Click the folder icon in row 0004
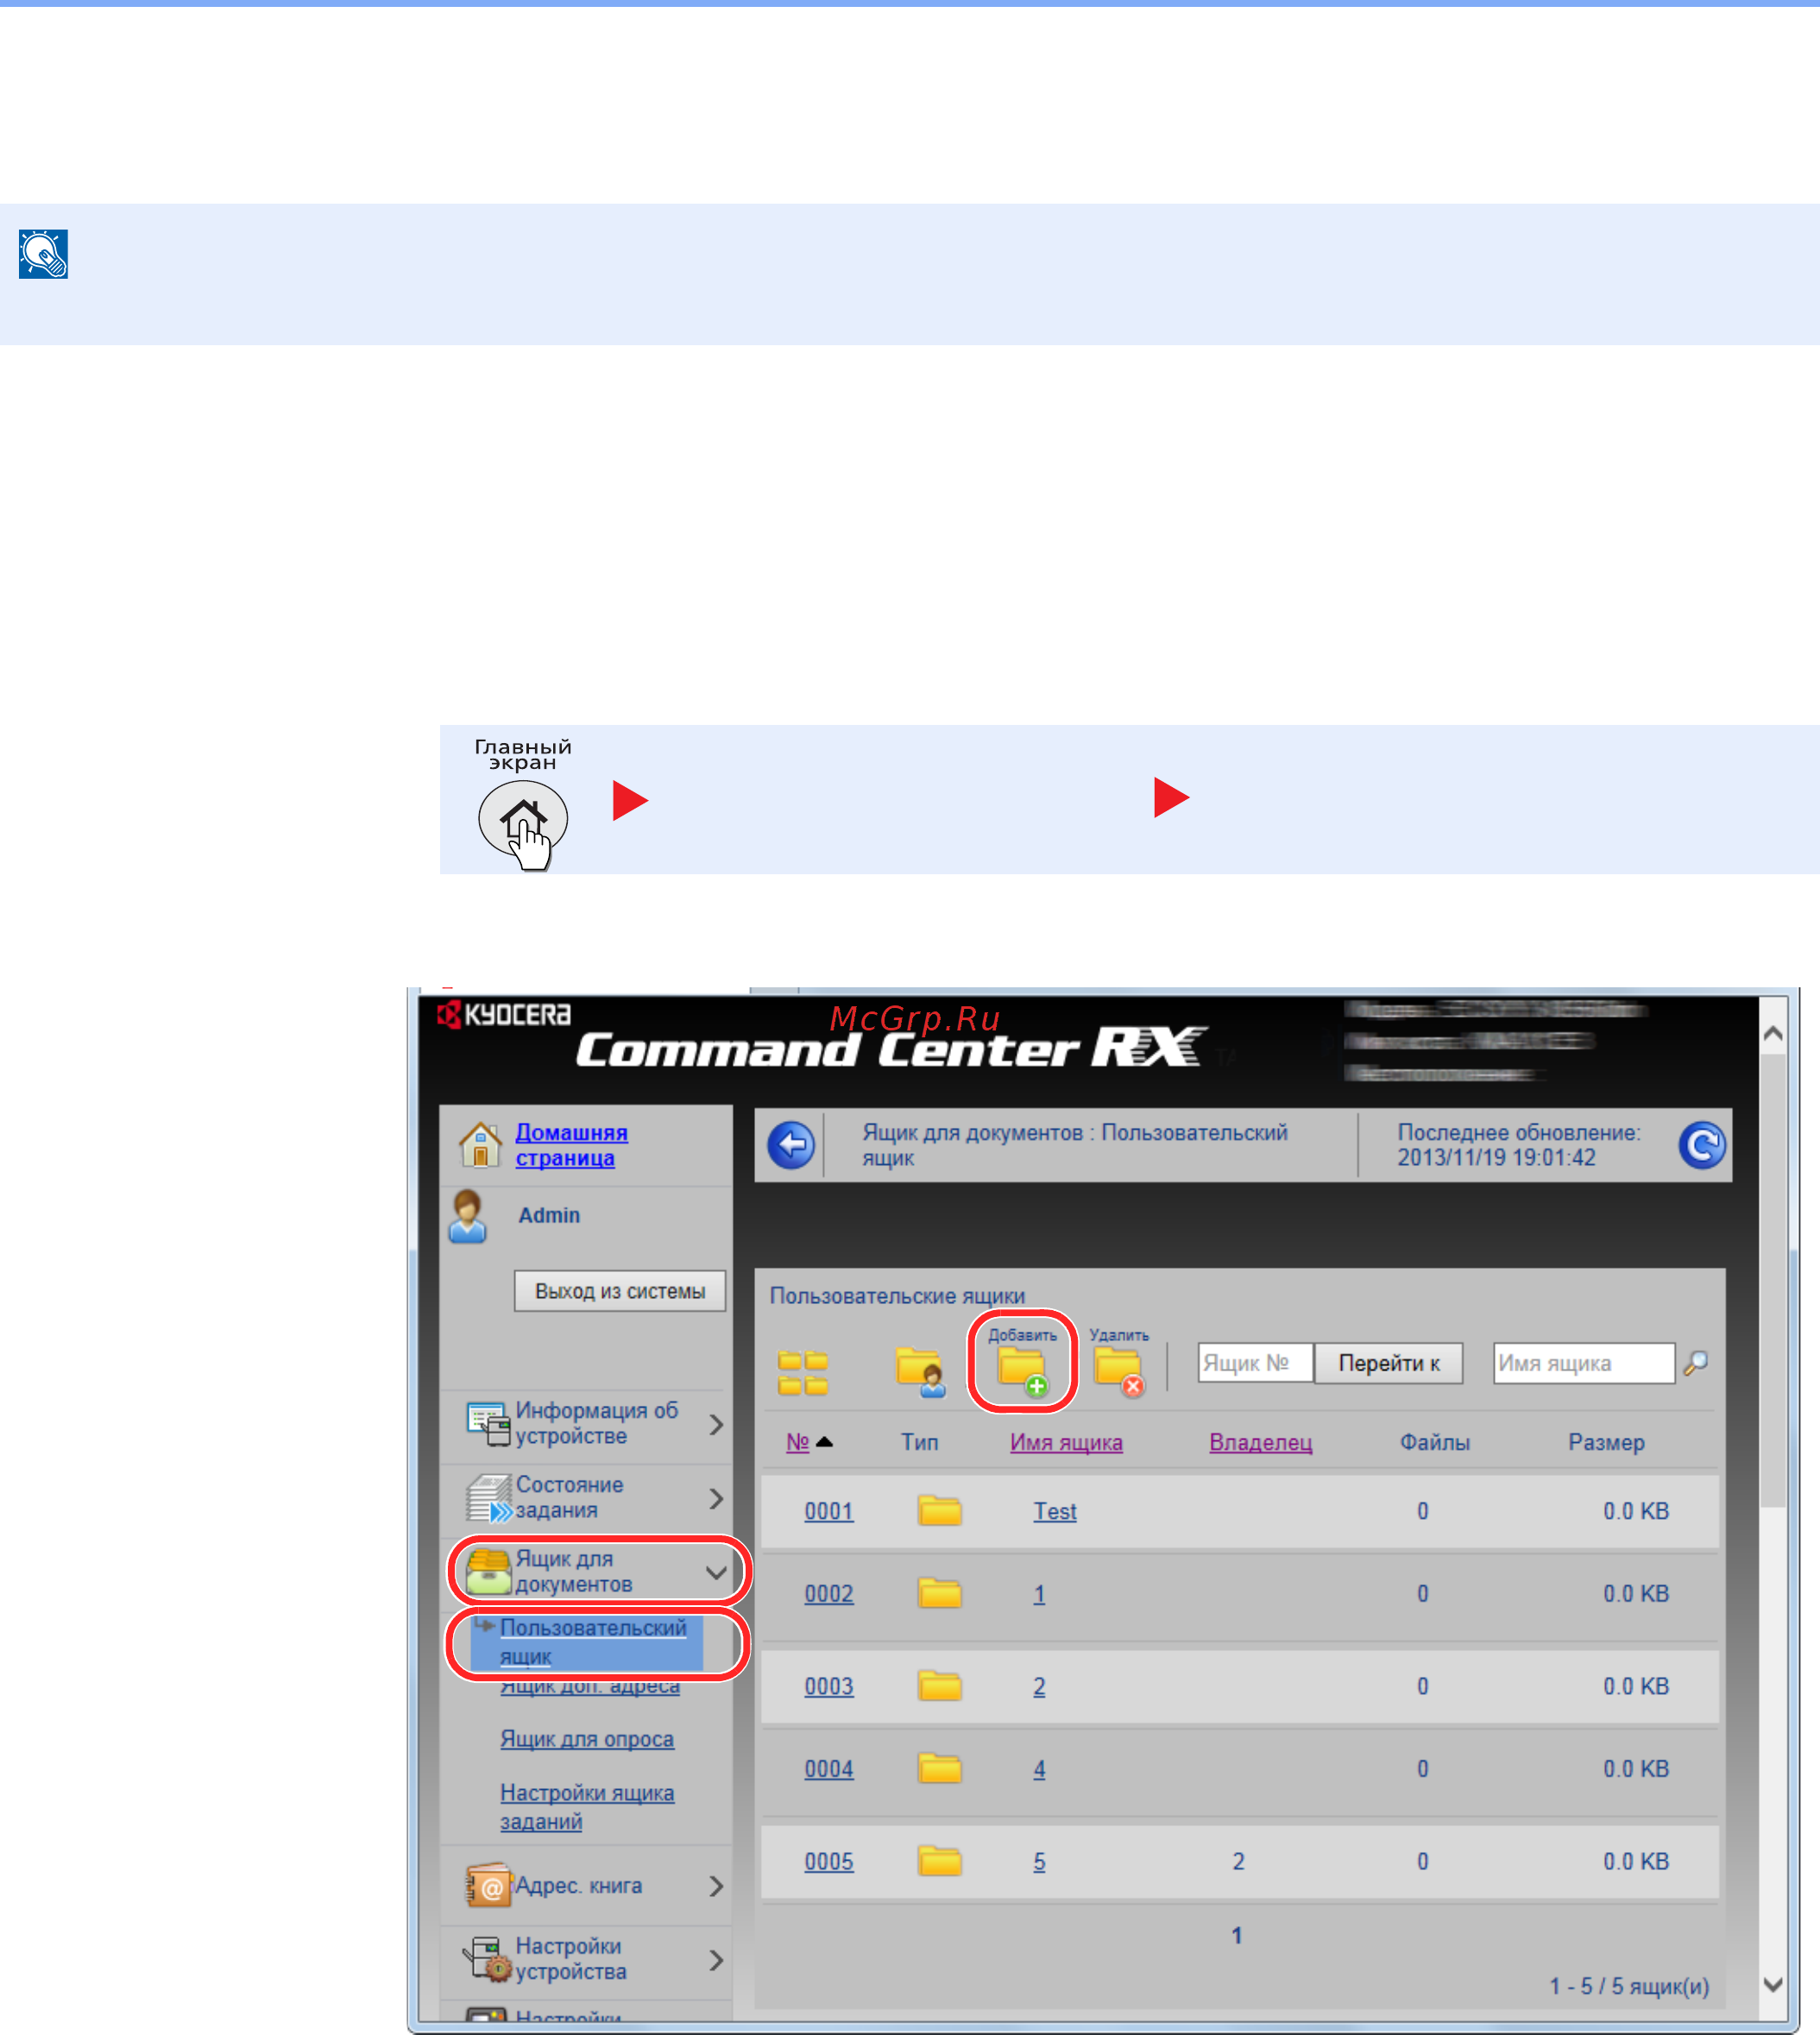The width and height of the screenshot is (1820, 2035). pyautogui.click(x=940, y=1769)
